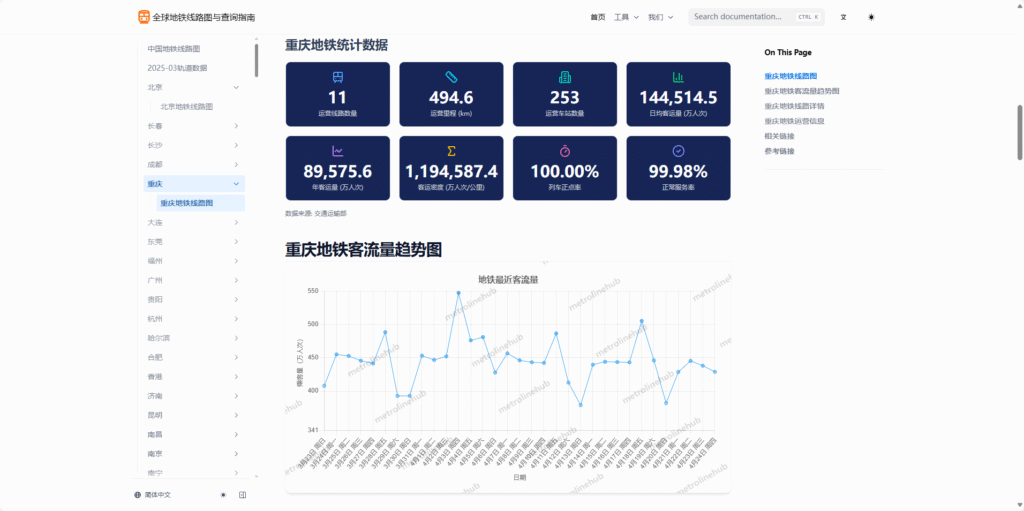Focus the Search documentation field
Screen dimensions: 1024x511
click(x=756, y=17)
